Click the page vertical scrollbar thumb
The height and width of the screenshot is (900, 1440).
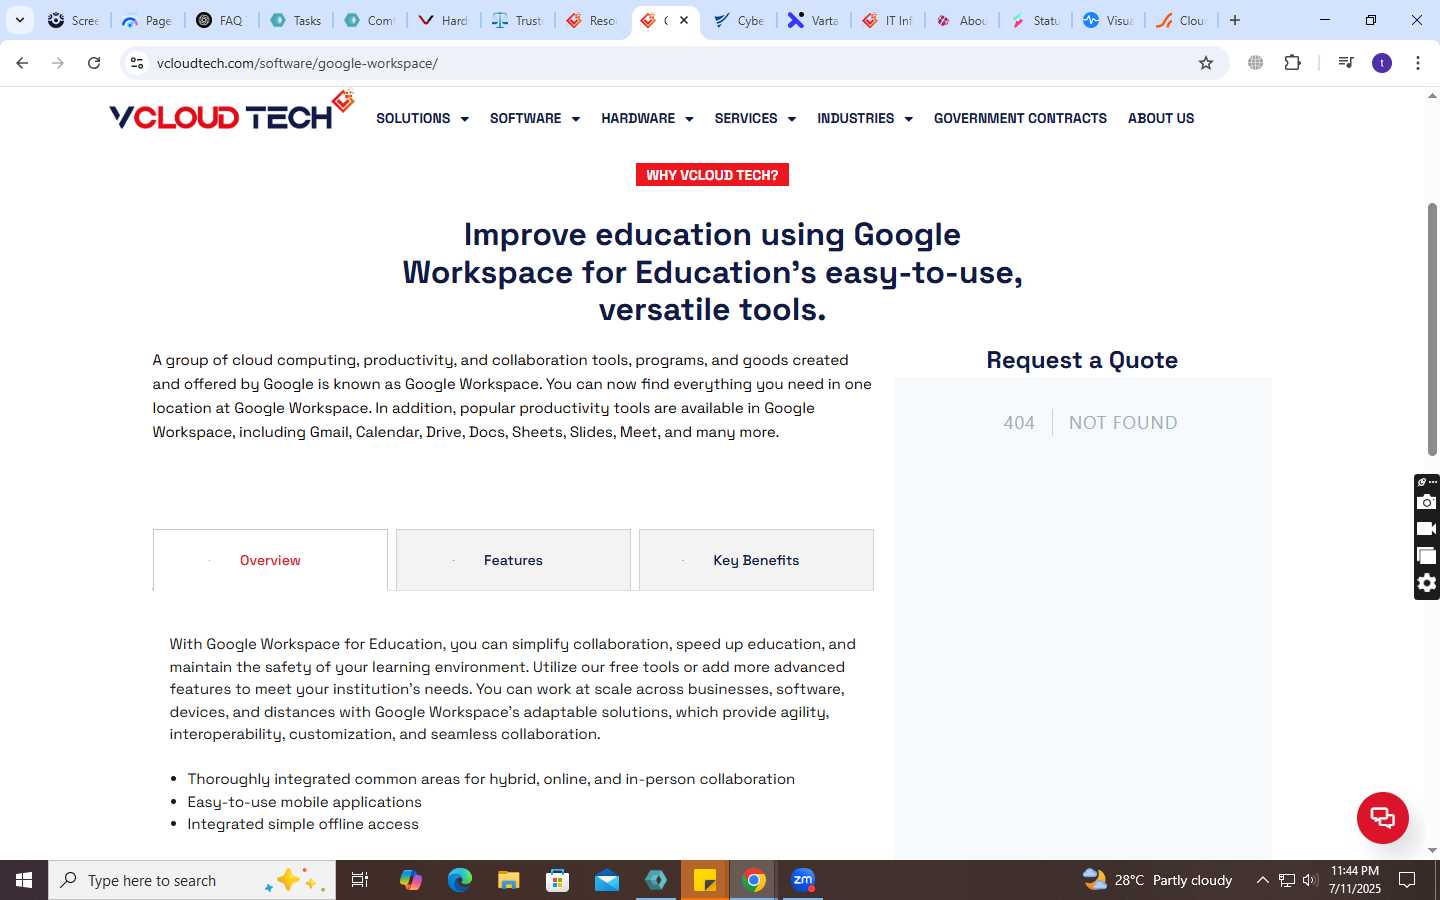click(x=1432, y=330)
